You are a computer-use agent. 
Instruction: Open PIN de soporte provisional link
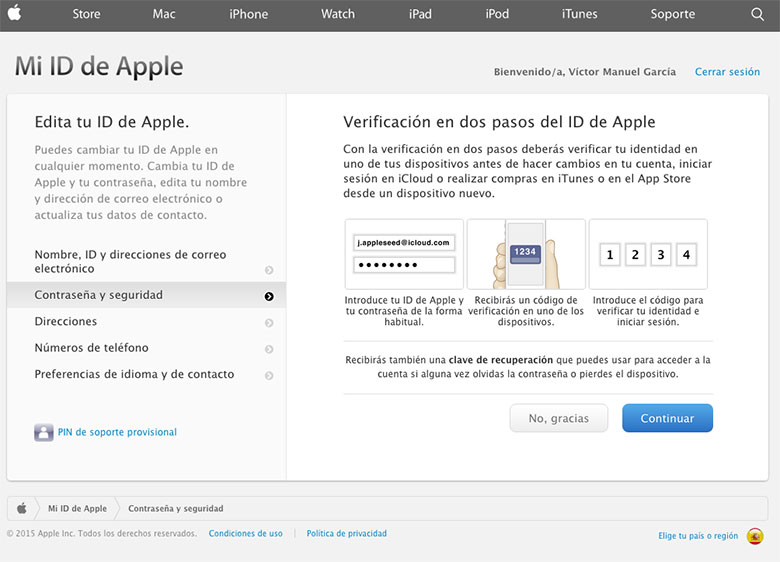point(117,432)
